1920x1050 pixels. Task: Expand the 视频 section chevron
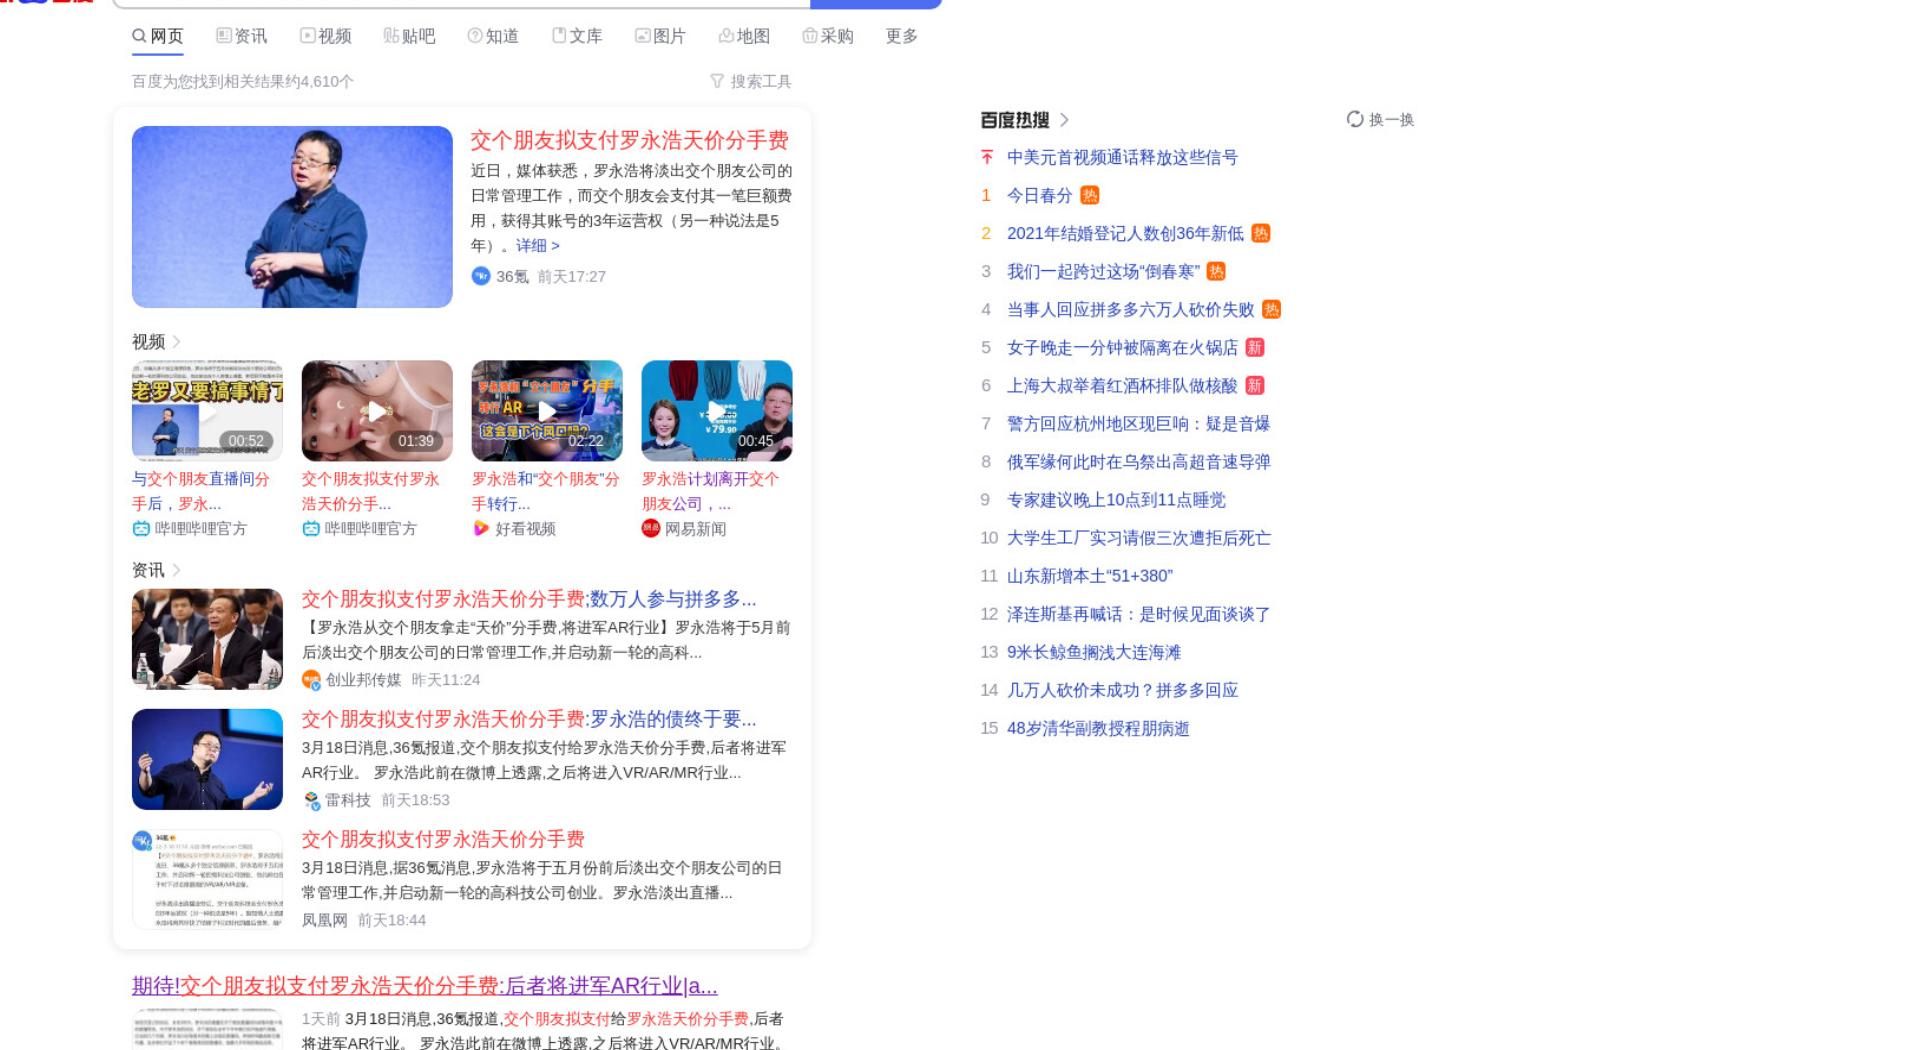[x=176, y=342]
